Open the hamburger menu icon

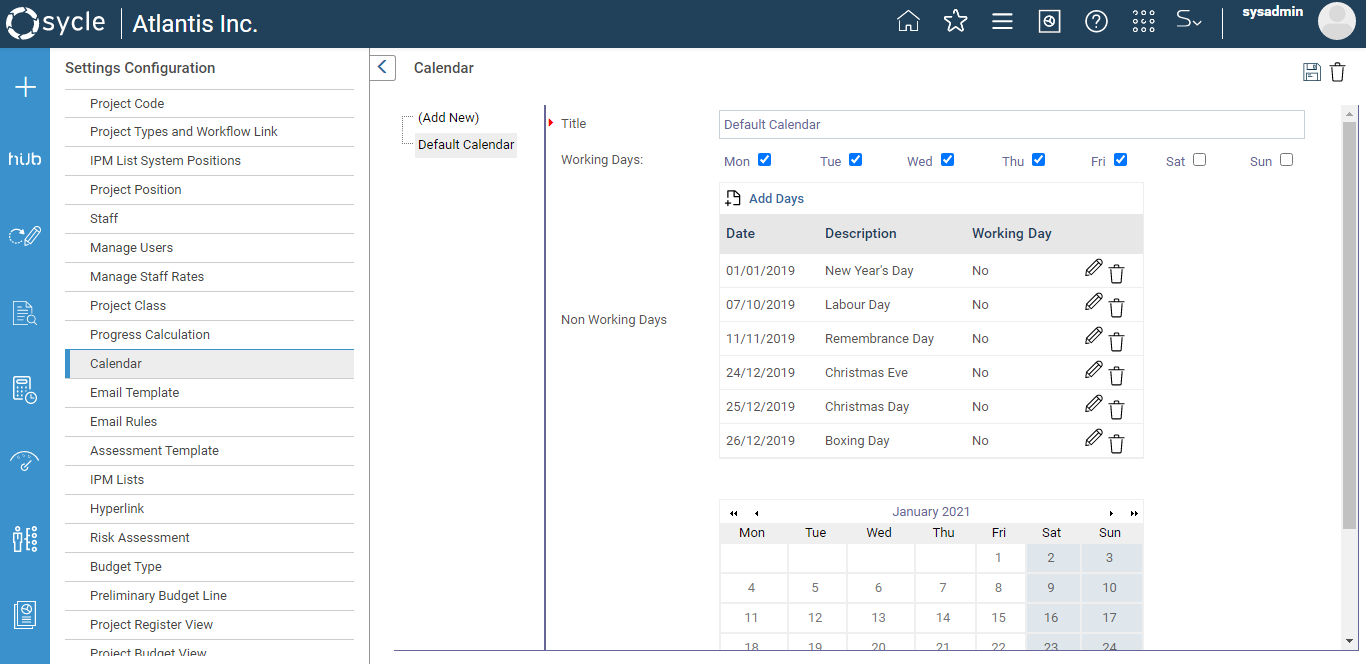click(1002, 21)
